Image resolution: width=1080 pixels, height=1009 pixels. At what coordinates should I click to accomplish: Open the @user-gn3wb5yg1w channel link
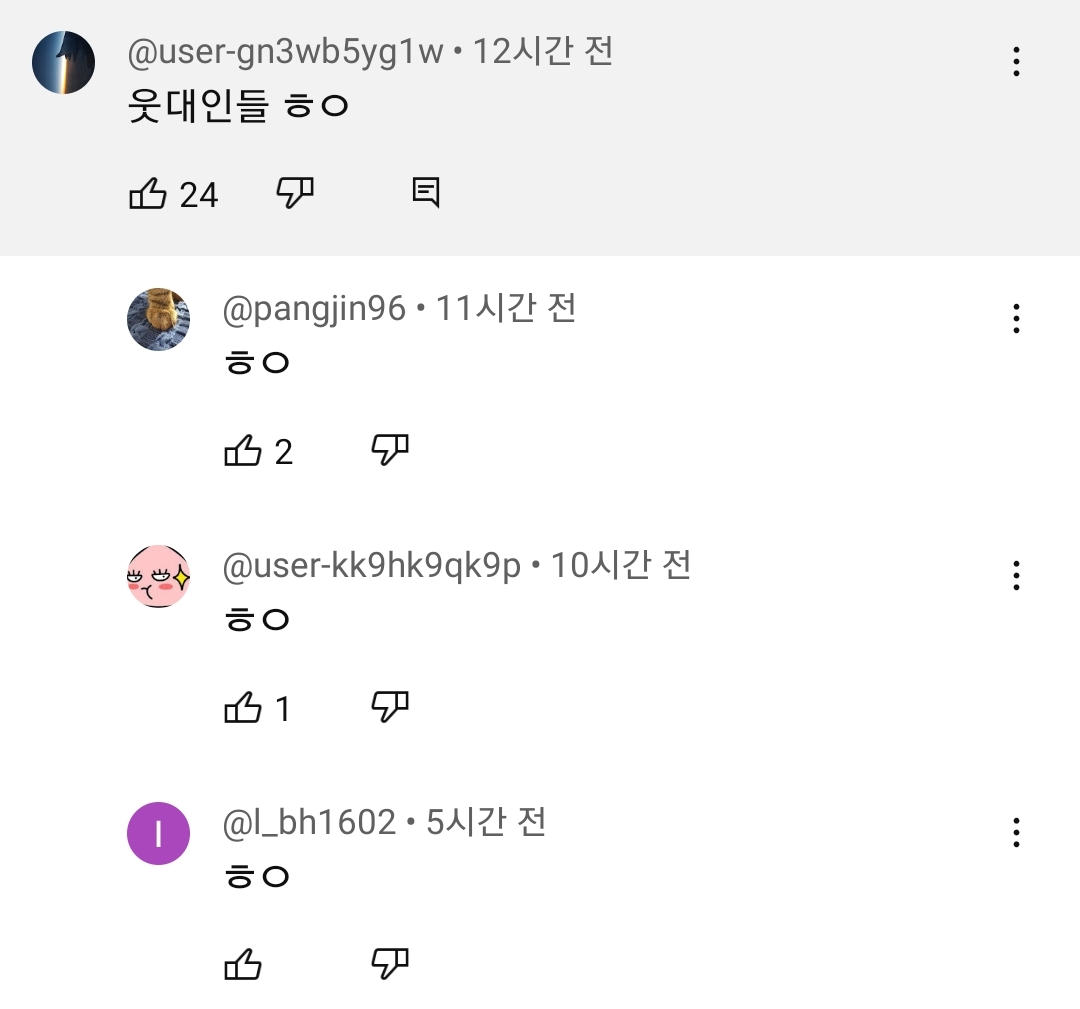coord(285,51)
